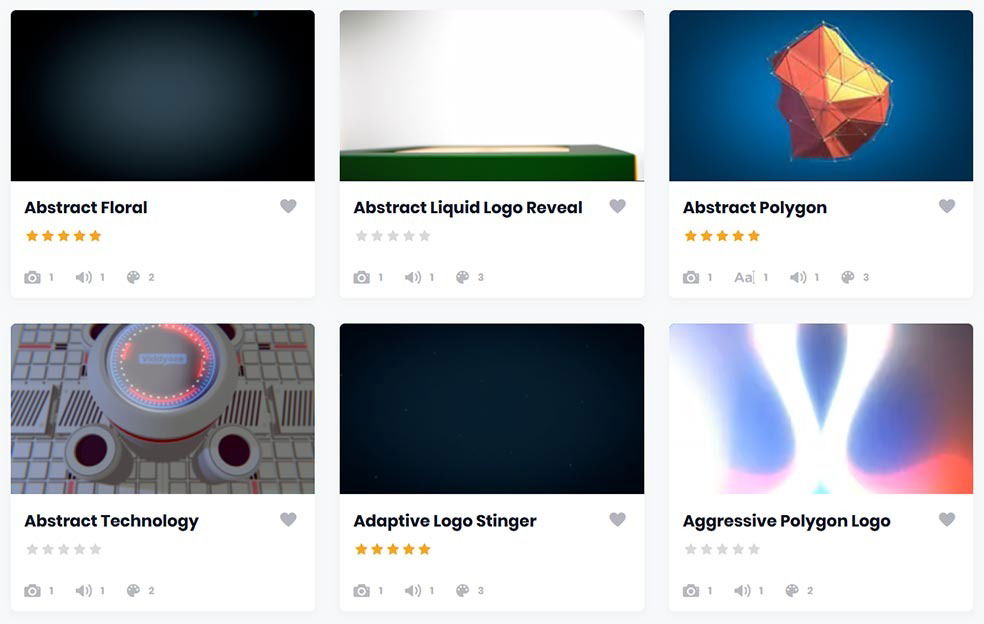Open Adaptive Logo Stinger title
This screenshot has width=984, height=624.
pyautogui.click(x=445, y=521)
